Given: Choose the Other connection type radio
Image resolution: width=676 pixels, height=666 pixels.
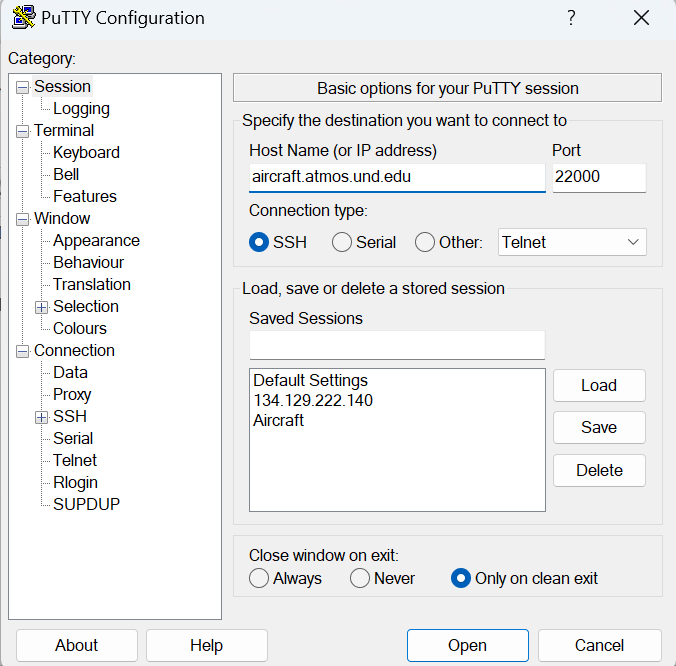Looking at the screenshot, I should (x=425, y=242).
